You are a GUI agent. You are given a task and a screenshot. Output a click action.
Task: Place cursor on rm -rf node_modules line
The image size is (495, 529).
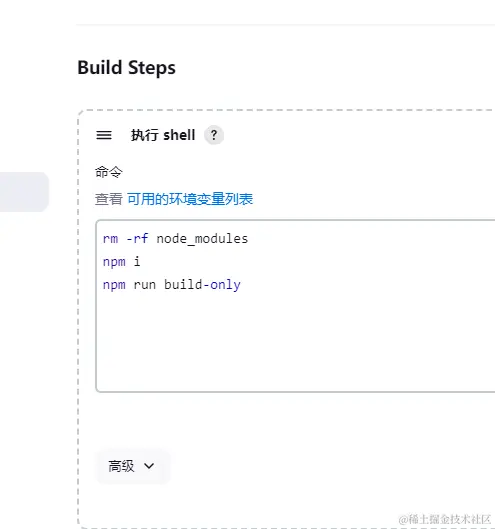[x=175, y=239]
